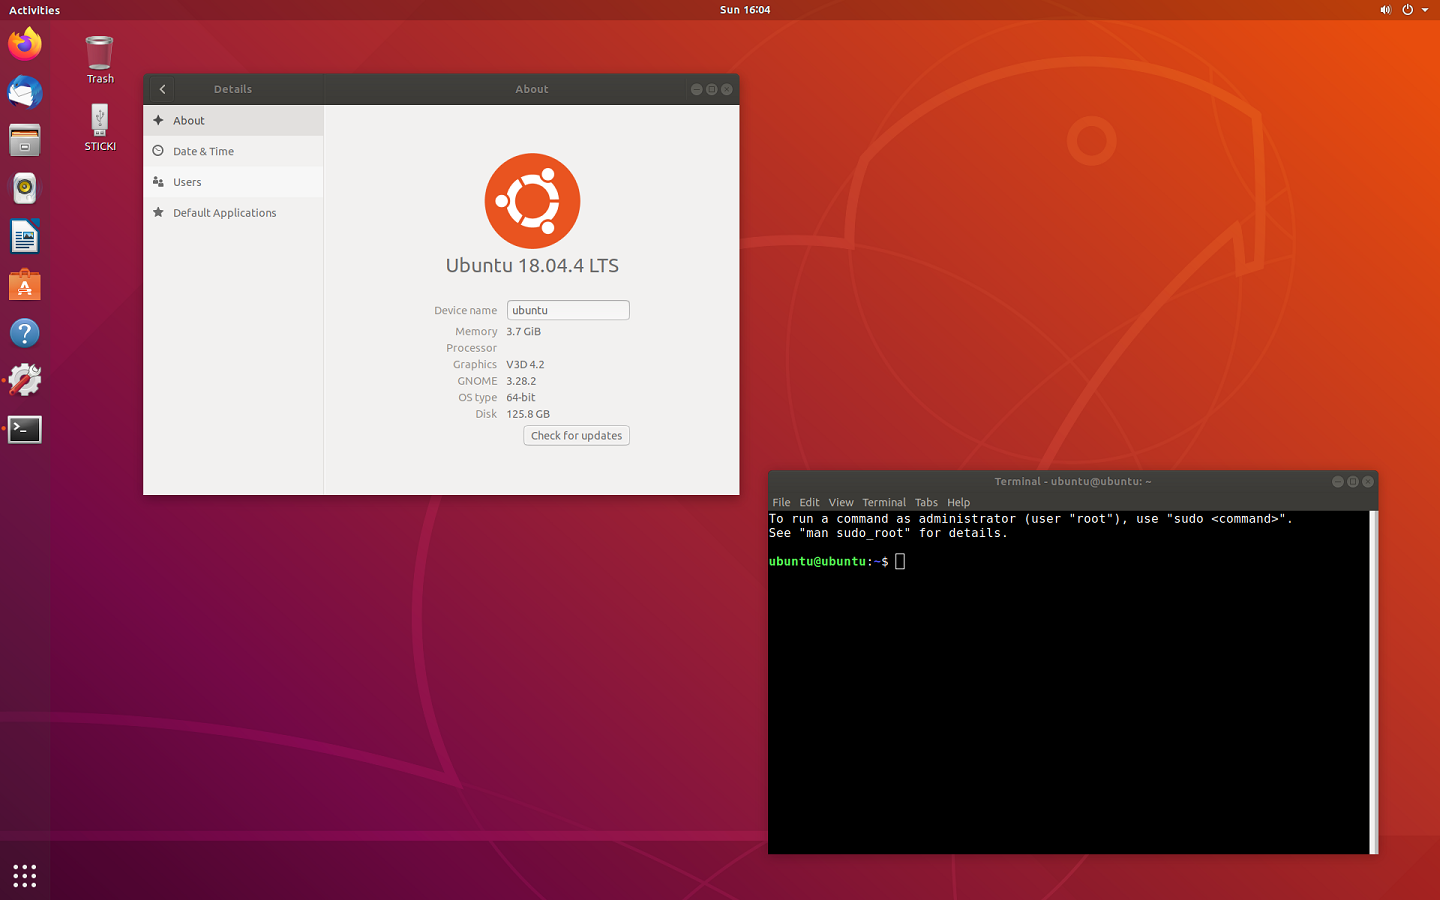Select Date & Time in sidebar

203,151
